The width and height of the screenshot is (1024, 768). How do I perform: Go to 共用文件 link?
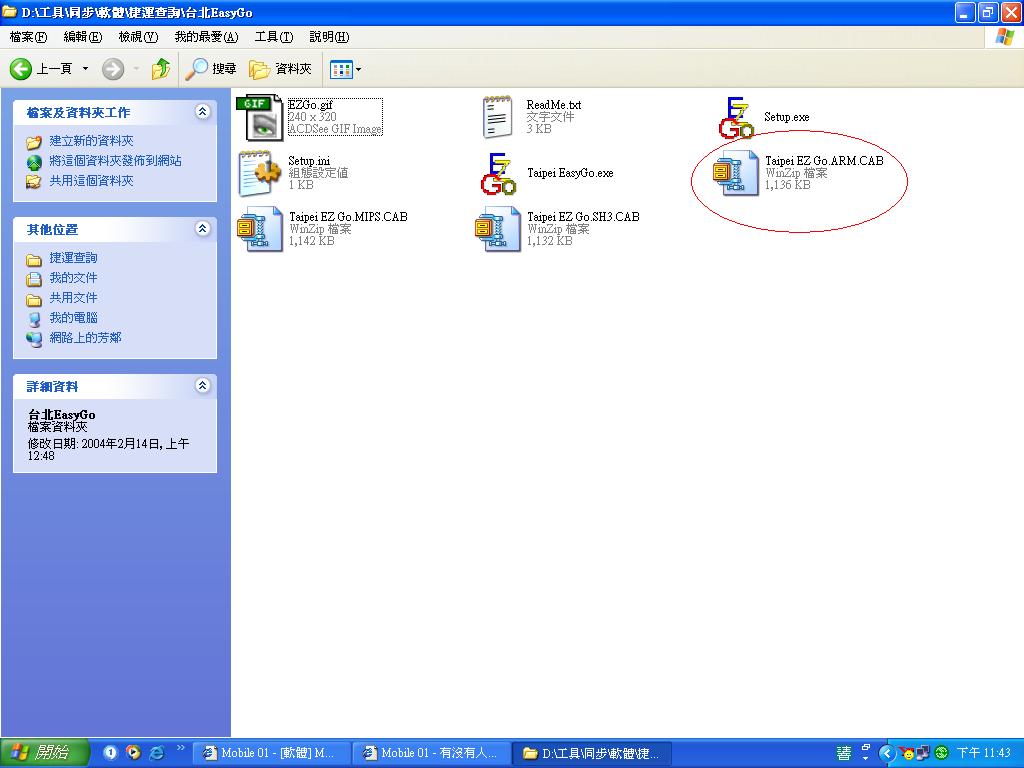[x=73, y=298]
